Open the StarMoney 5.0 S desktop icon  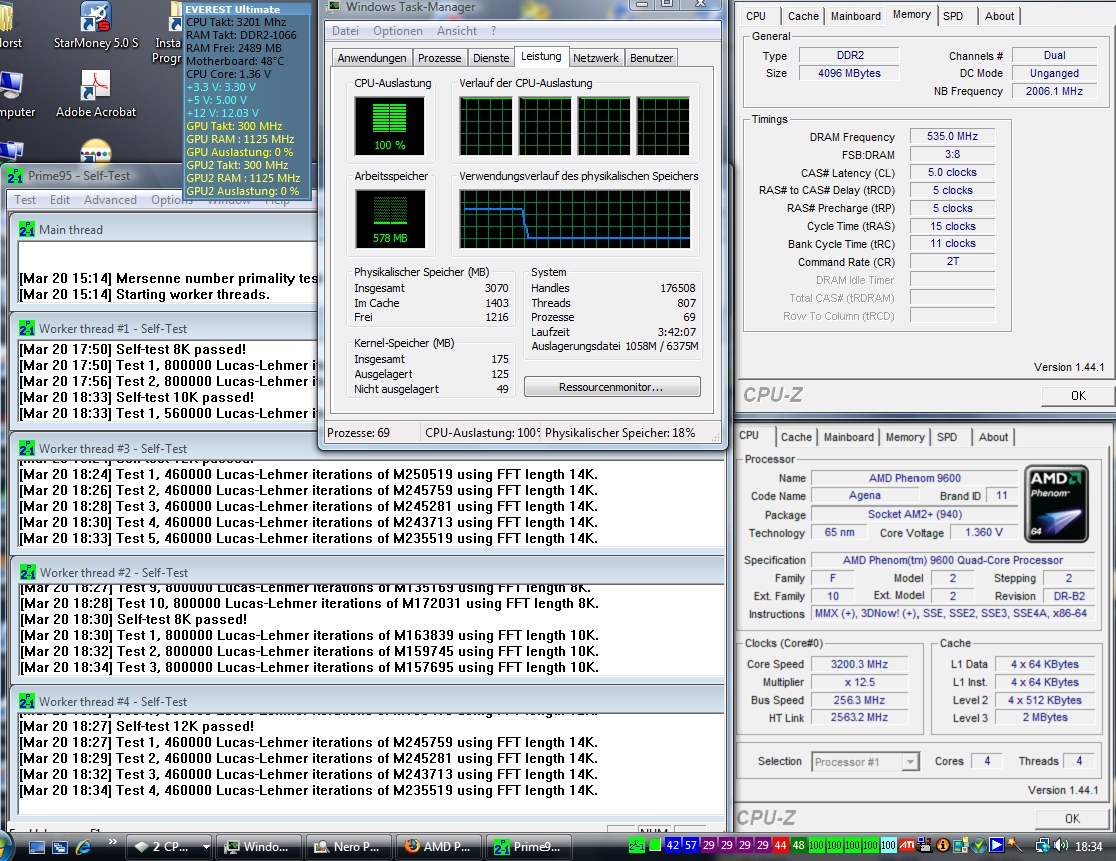[95, 26]
